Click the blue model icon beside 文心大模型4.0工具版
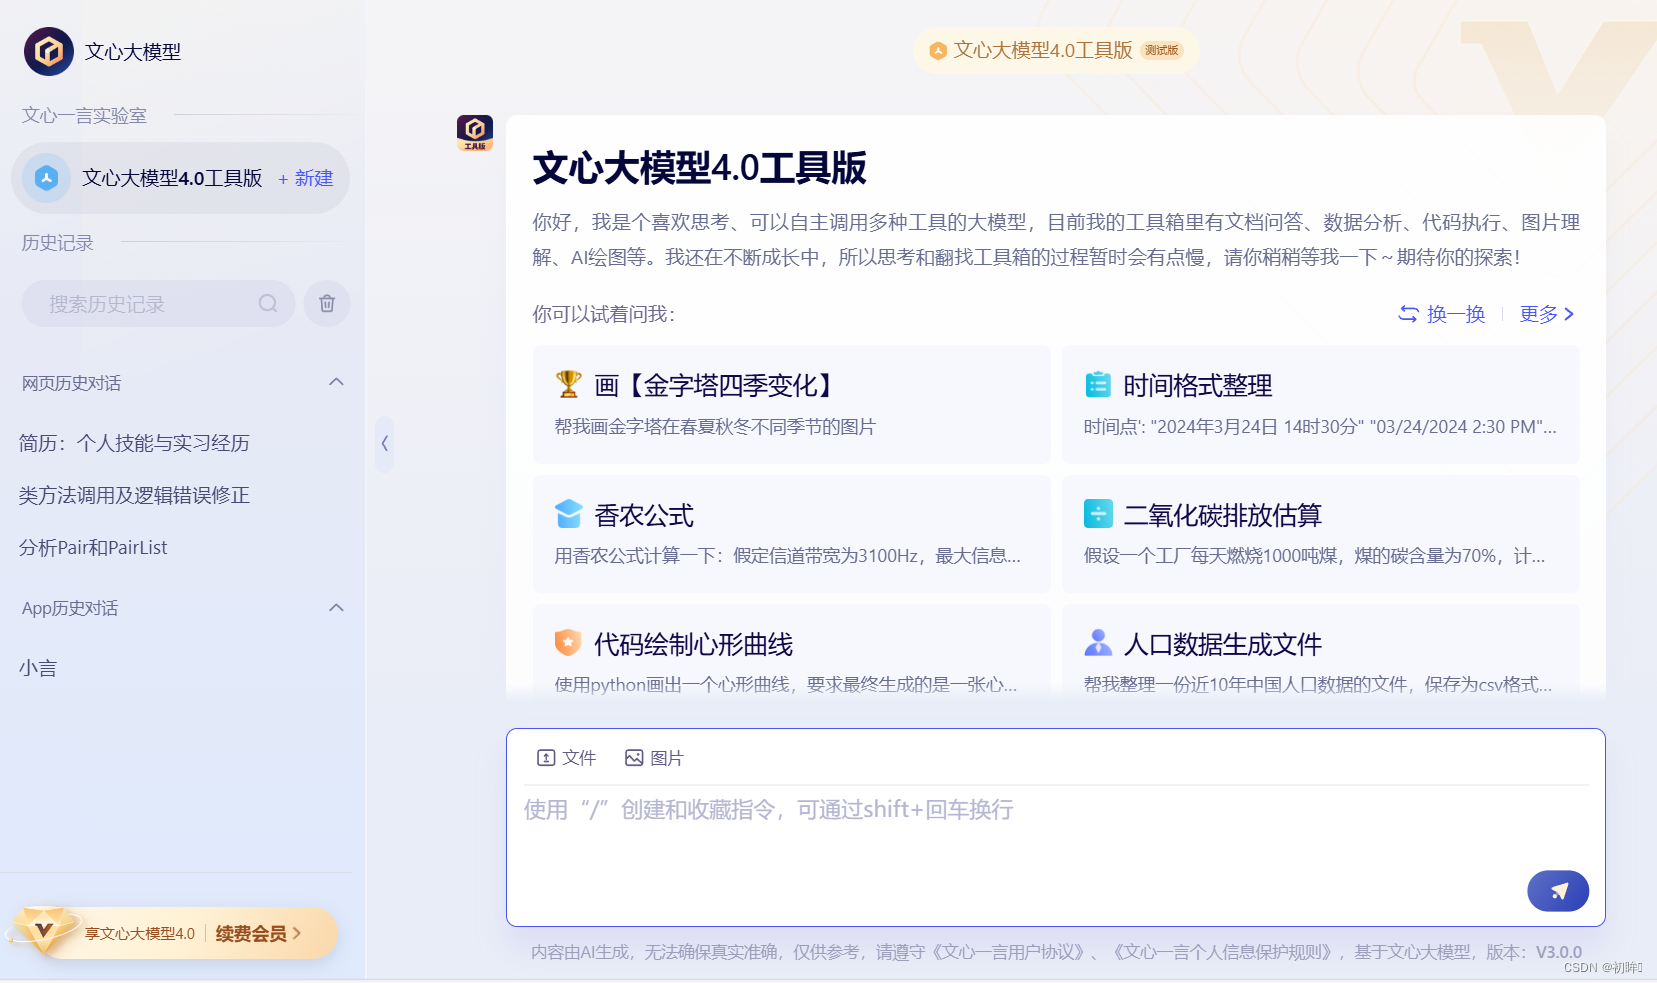This screenshot has height=983, width=1657. tap(46, 178)
